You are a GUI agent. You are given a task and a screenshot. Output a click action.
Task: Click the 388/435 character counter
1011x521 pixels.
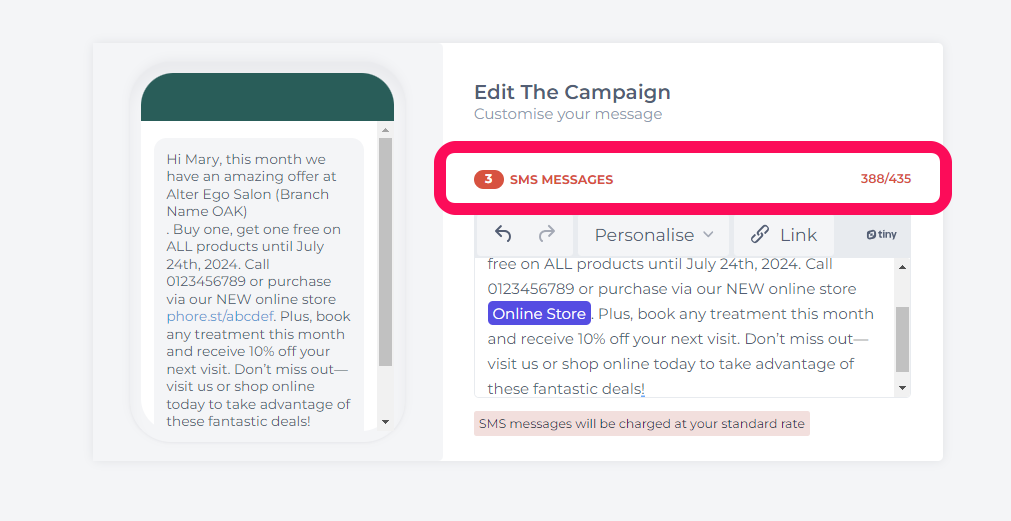click(885, 179)
